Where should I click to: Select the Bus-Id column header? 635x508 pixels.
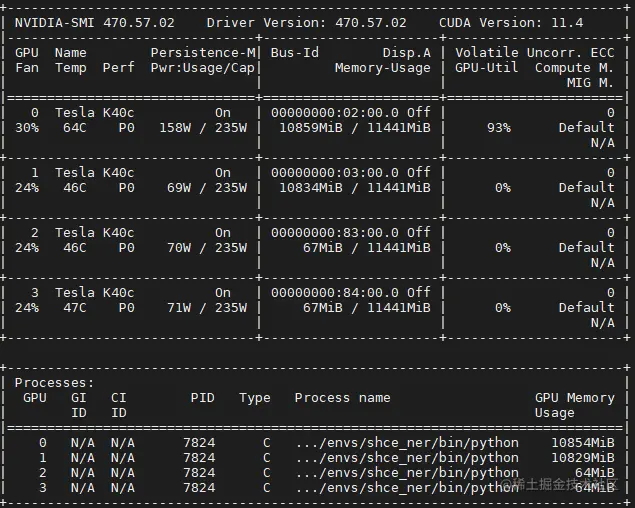coord(294,53)
